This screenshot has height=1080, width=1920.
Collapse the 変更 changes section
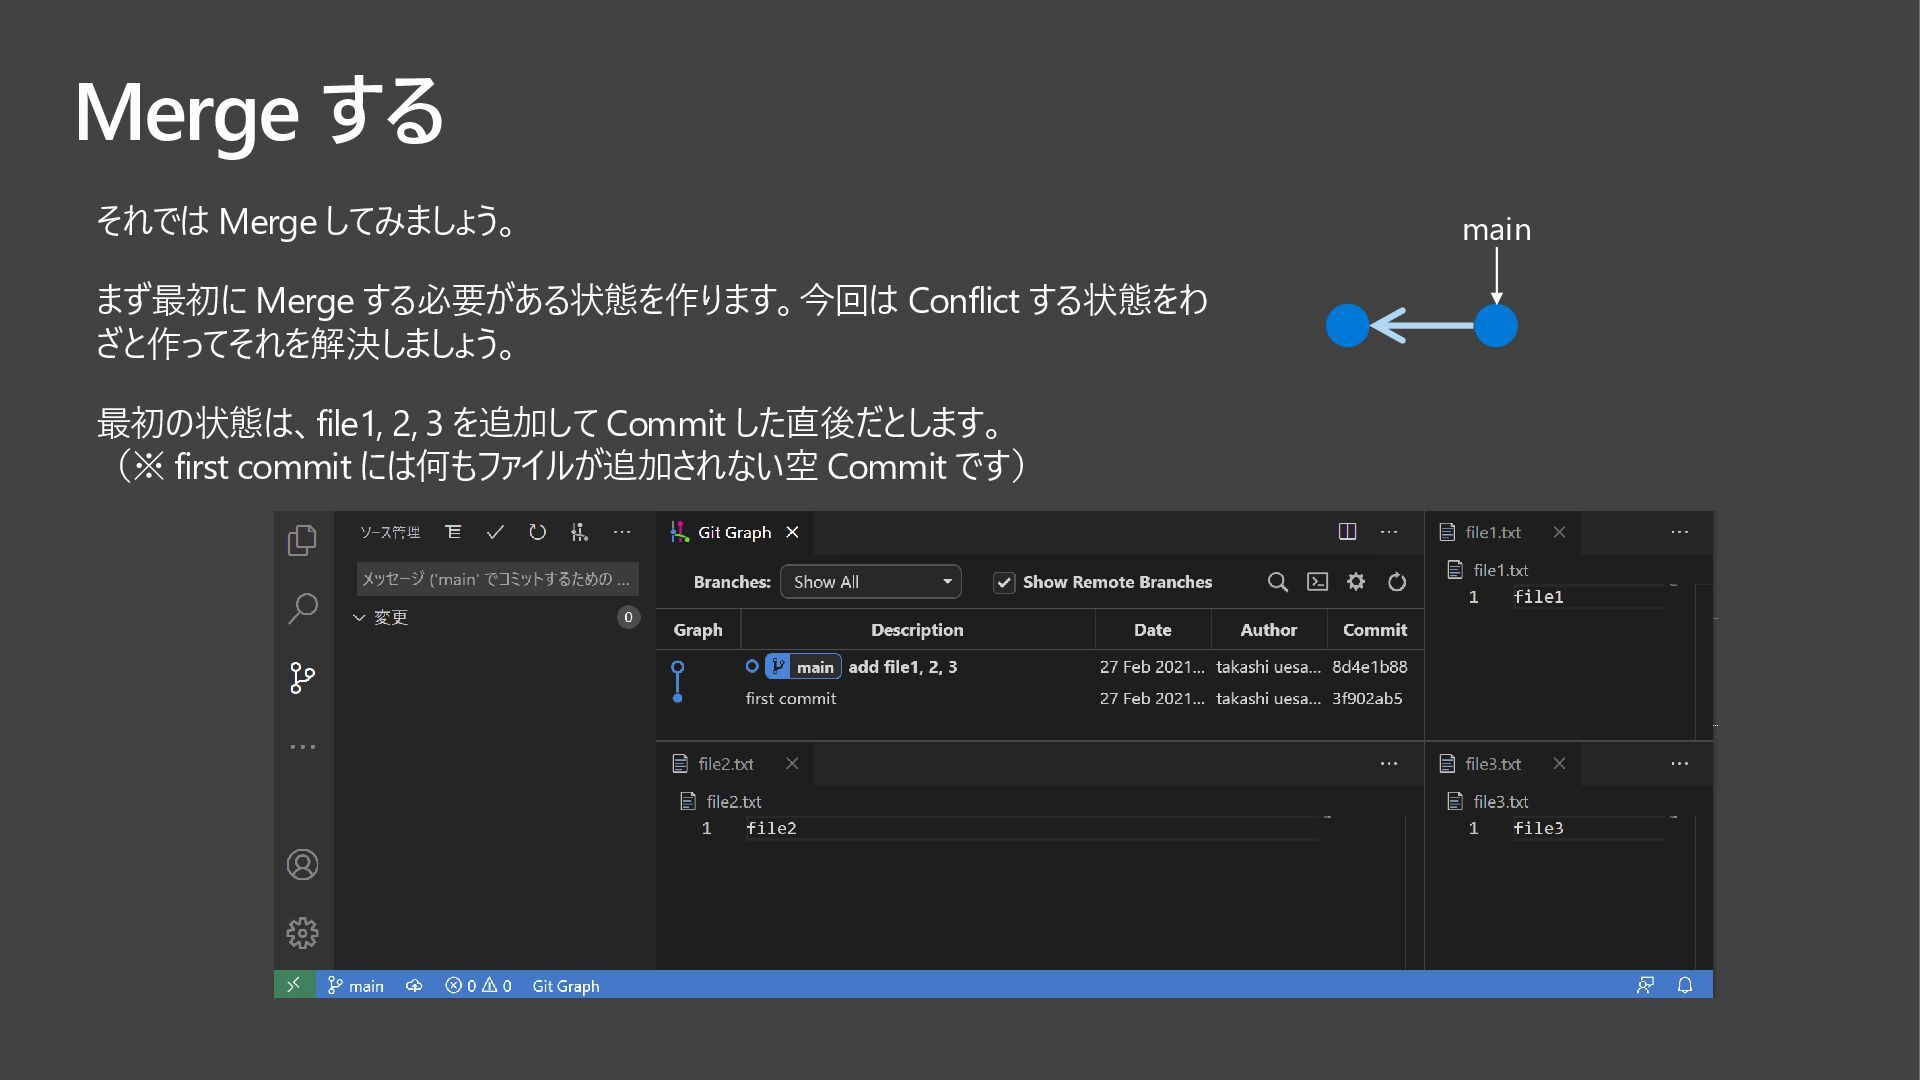360,618
